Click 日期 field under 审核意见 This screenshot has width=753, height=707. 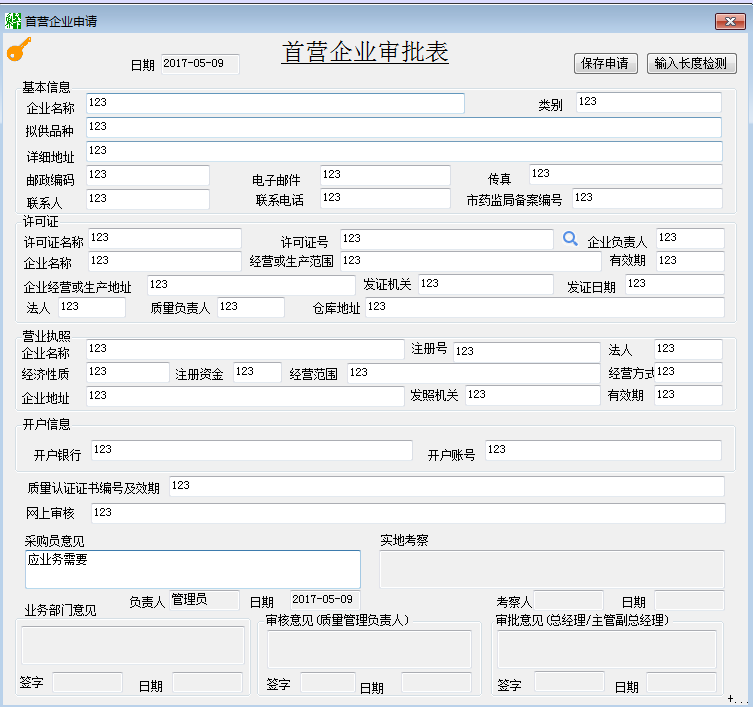click(436, 683)
